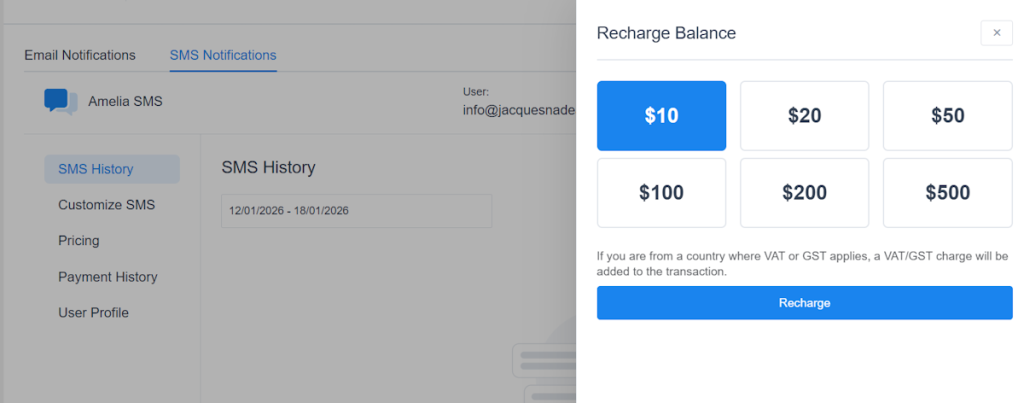Click the Amelia SMS chat bubbles icon
This screenshot has width=1024, height=403.
(x=61, y=101)
